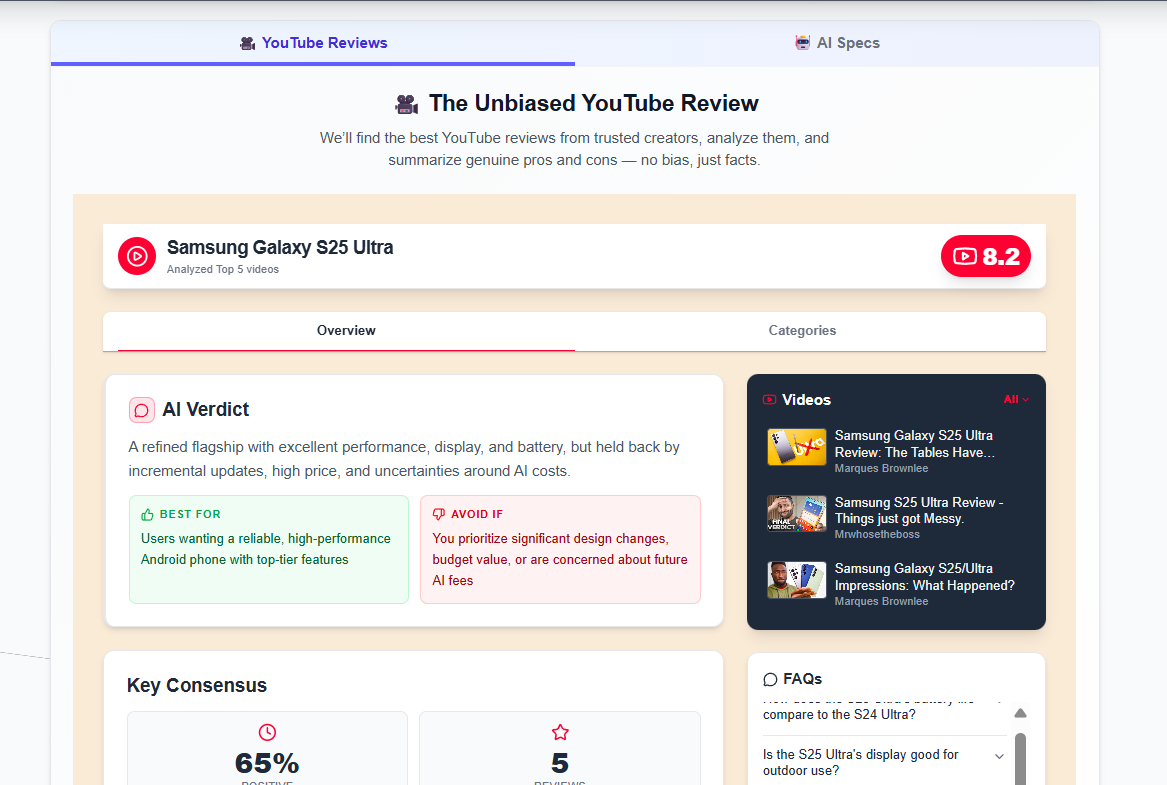Click the red play icon beside Samsung Galaxy S25 Ultra

tap(137, 256)
